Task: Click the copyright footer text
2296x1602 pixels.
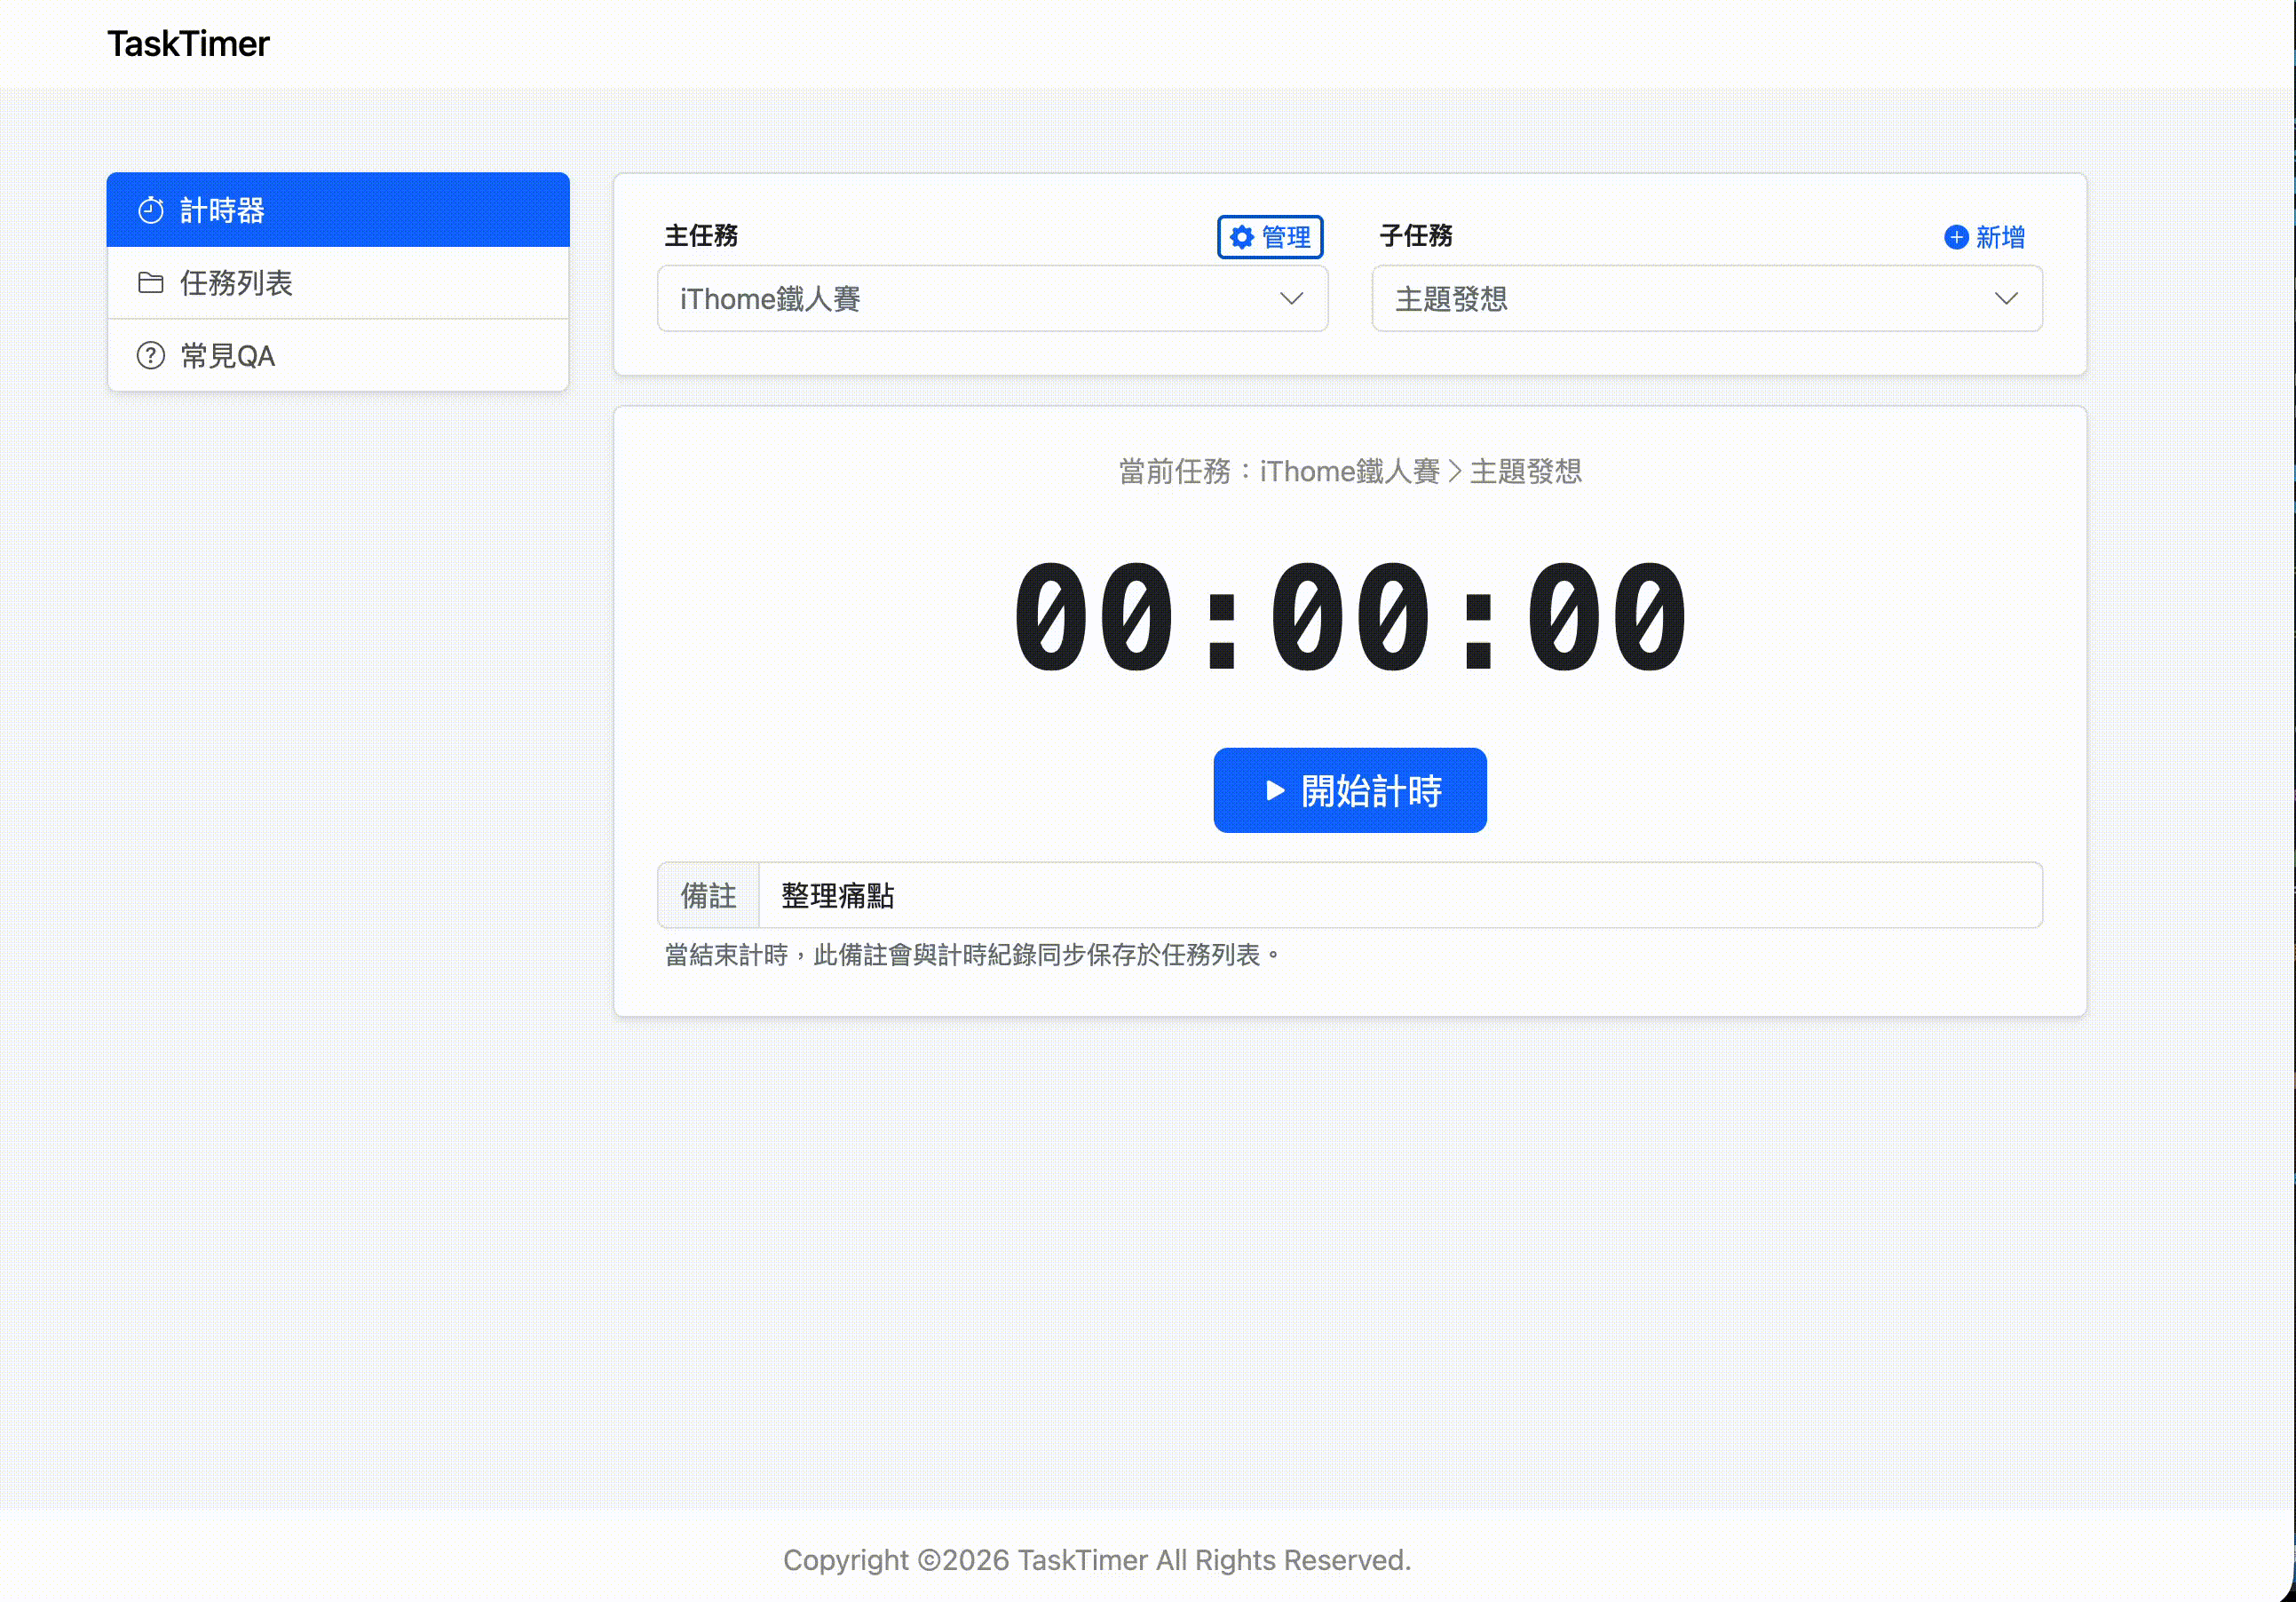Action: pos(1097,1560)
